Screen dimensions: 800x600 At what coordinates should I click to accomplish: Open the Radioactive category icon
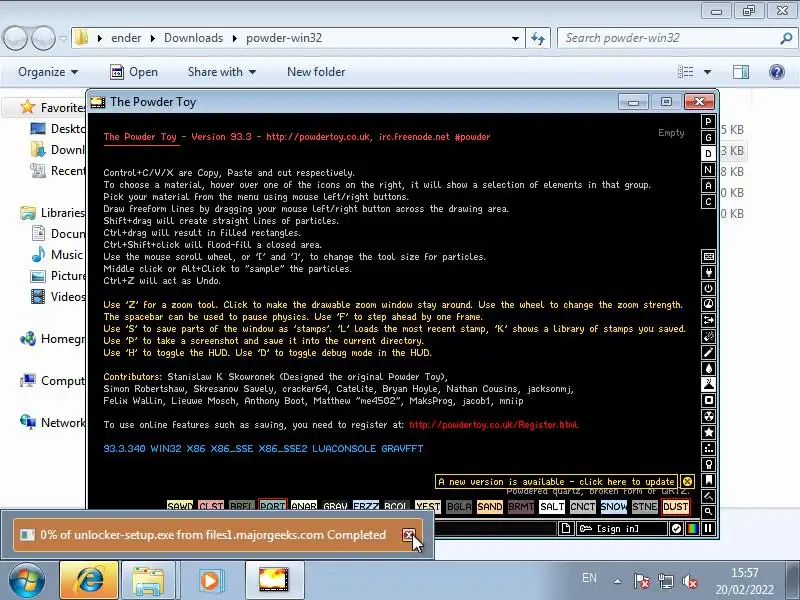(x=708, y=416)
